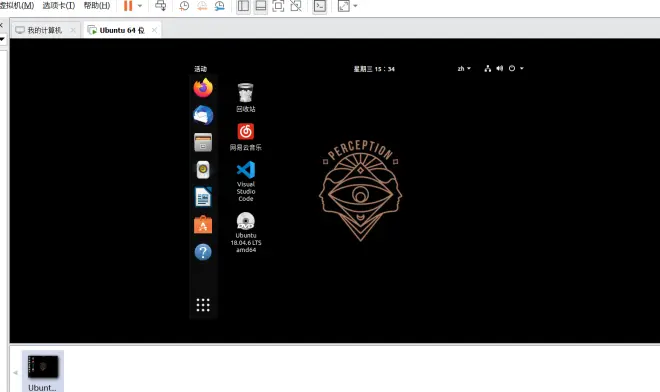660x392 pixels.
Task: Select the 网易云音乐 desktop icon
Action: (246, 137)
